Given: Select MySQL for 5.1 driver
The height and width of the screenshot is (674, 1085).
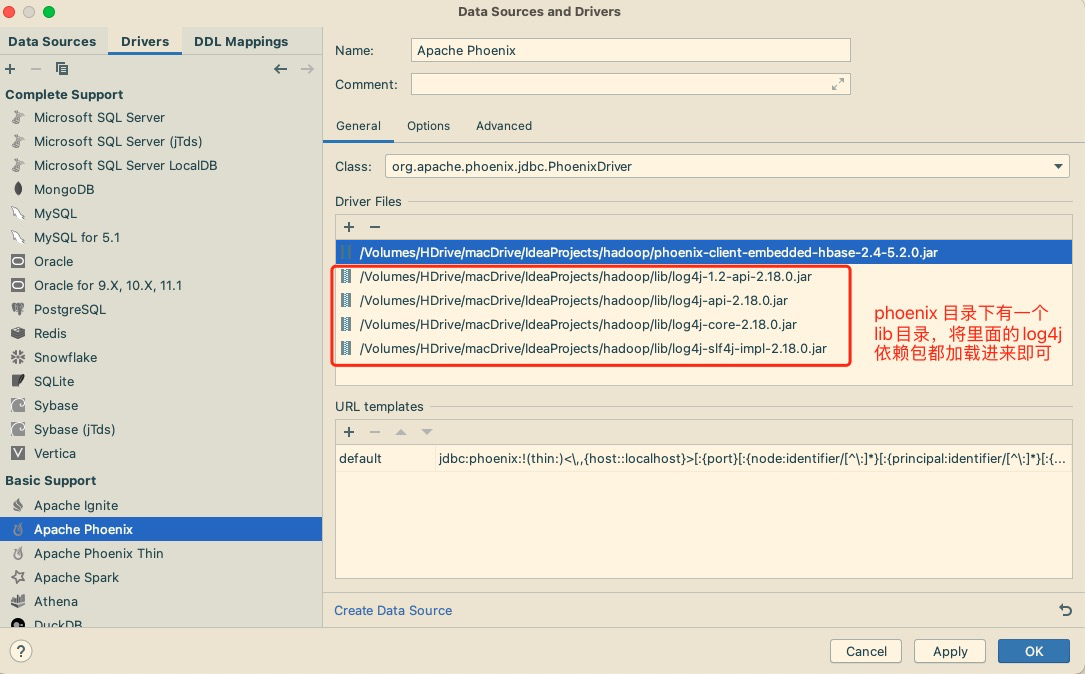Looking at the screenshot, I should point(161,237).
